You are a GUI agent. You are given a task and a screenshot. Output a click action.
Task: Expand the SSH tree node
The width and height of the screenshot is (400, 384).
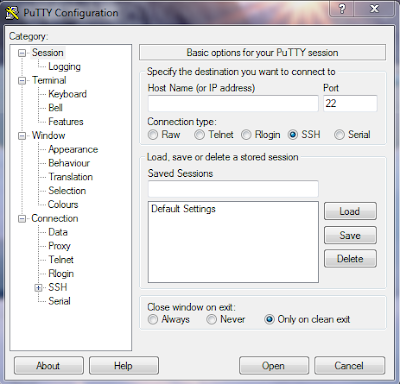[39, 288]
